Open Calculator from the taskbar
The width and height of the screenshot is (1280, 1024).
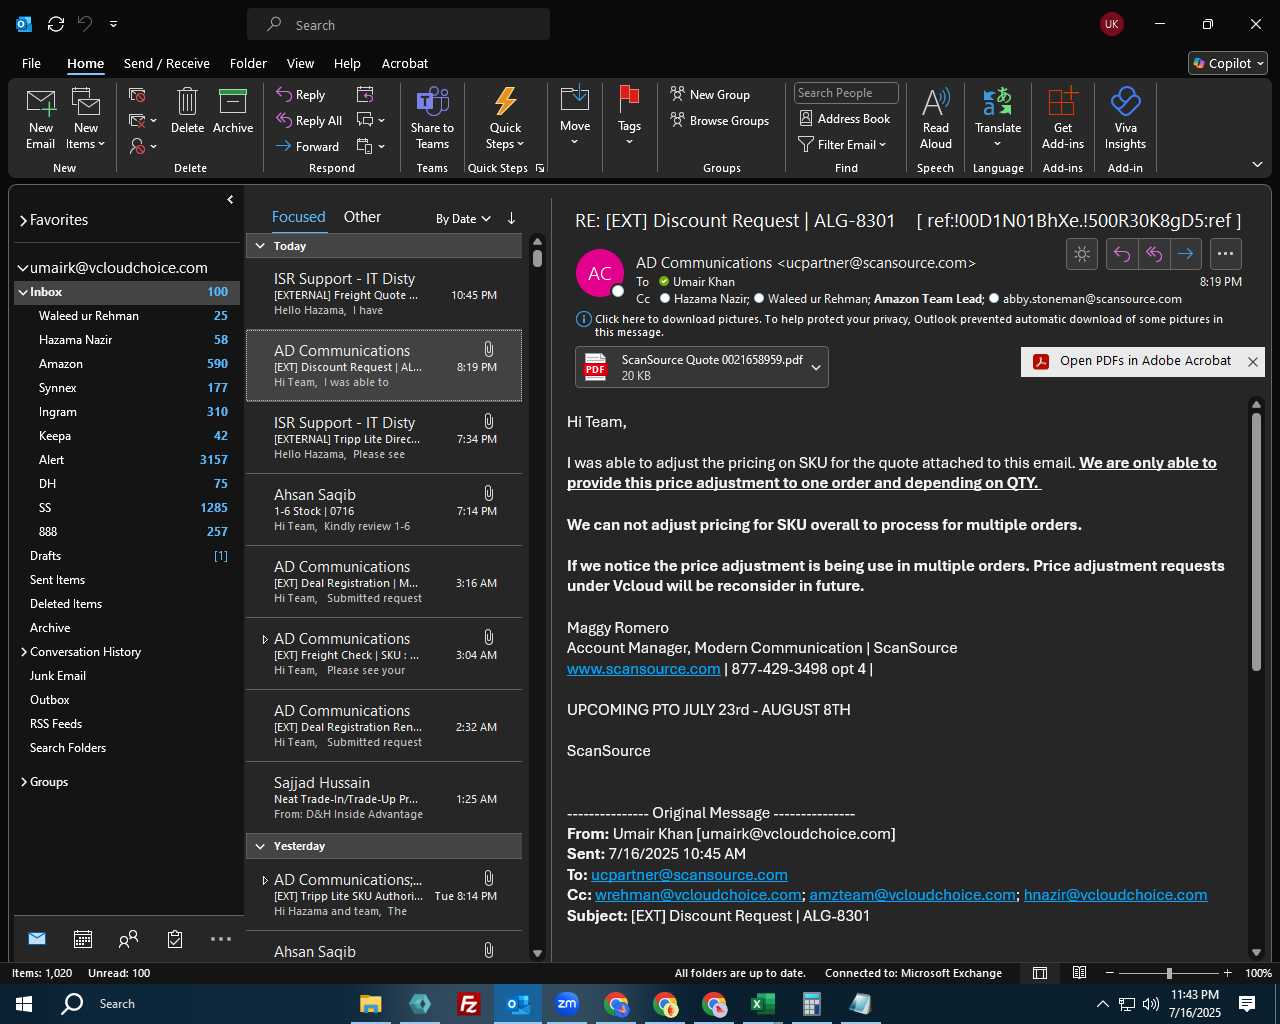click(812, 1004)
